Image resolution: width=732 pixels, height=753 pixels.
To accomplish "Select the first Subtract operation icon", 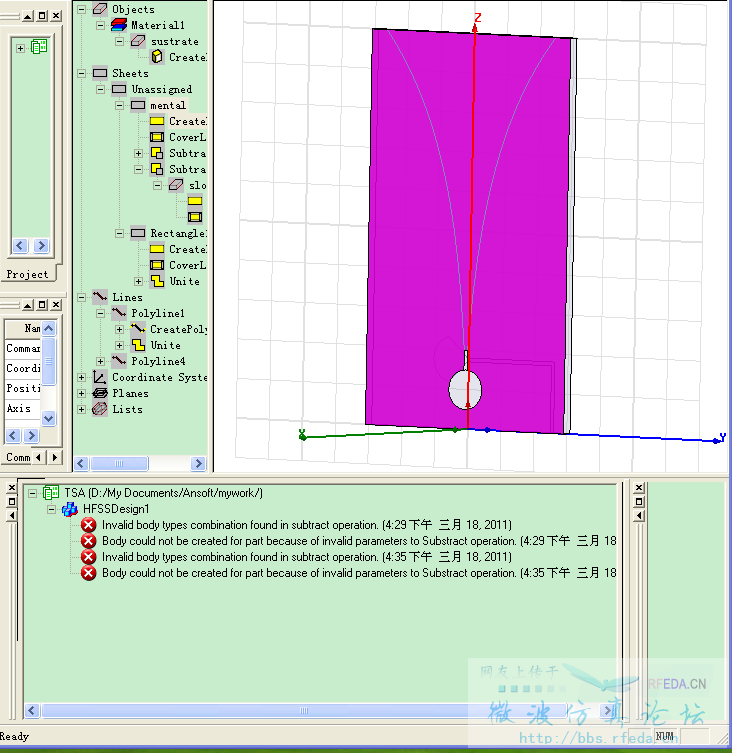I will (157, 153).
